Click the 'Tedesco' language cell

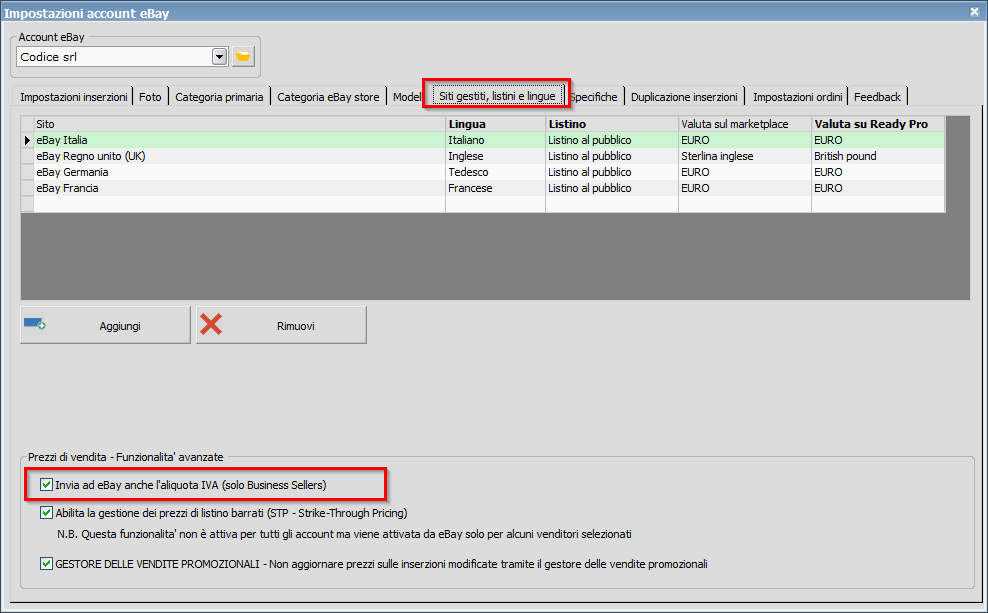pos(495,172)
